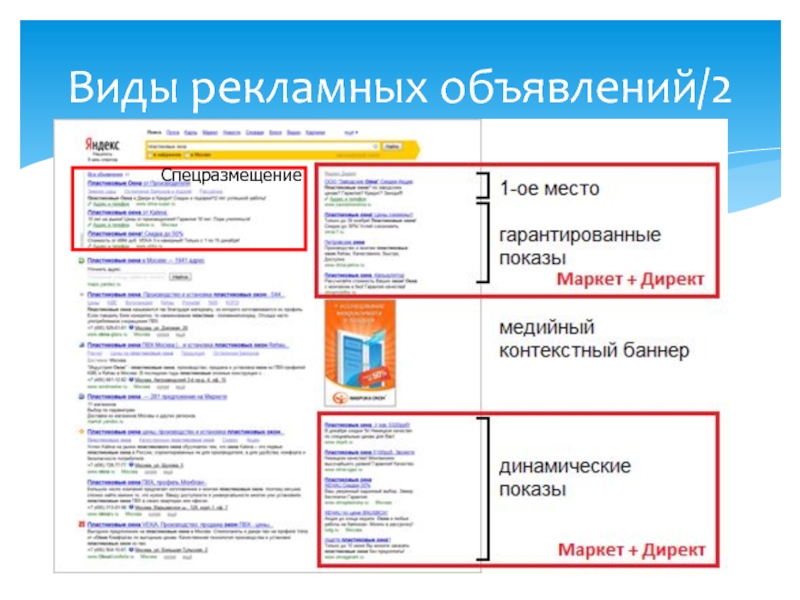Click the 'гарантированные показы' label
The width and height of the screenshot is (800, 600).
[x=580, y=246]
